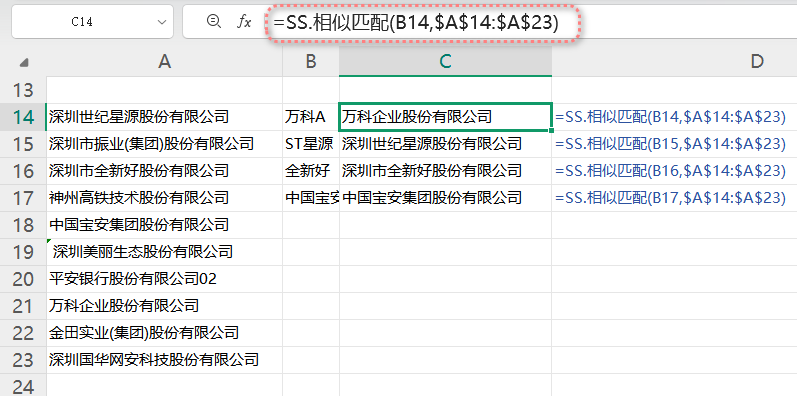This screenshot has width=797, height=396.
Task: Select all cells with corner triangle
Action: pos(23,63)
